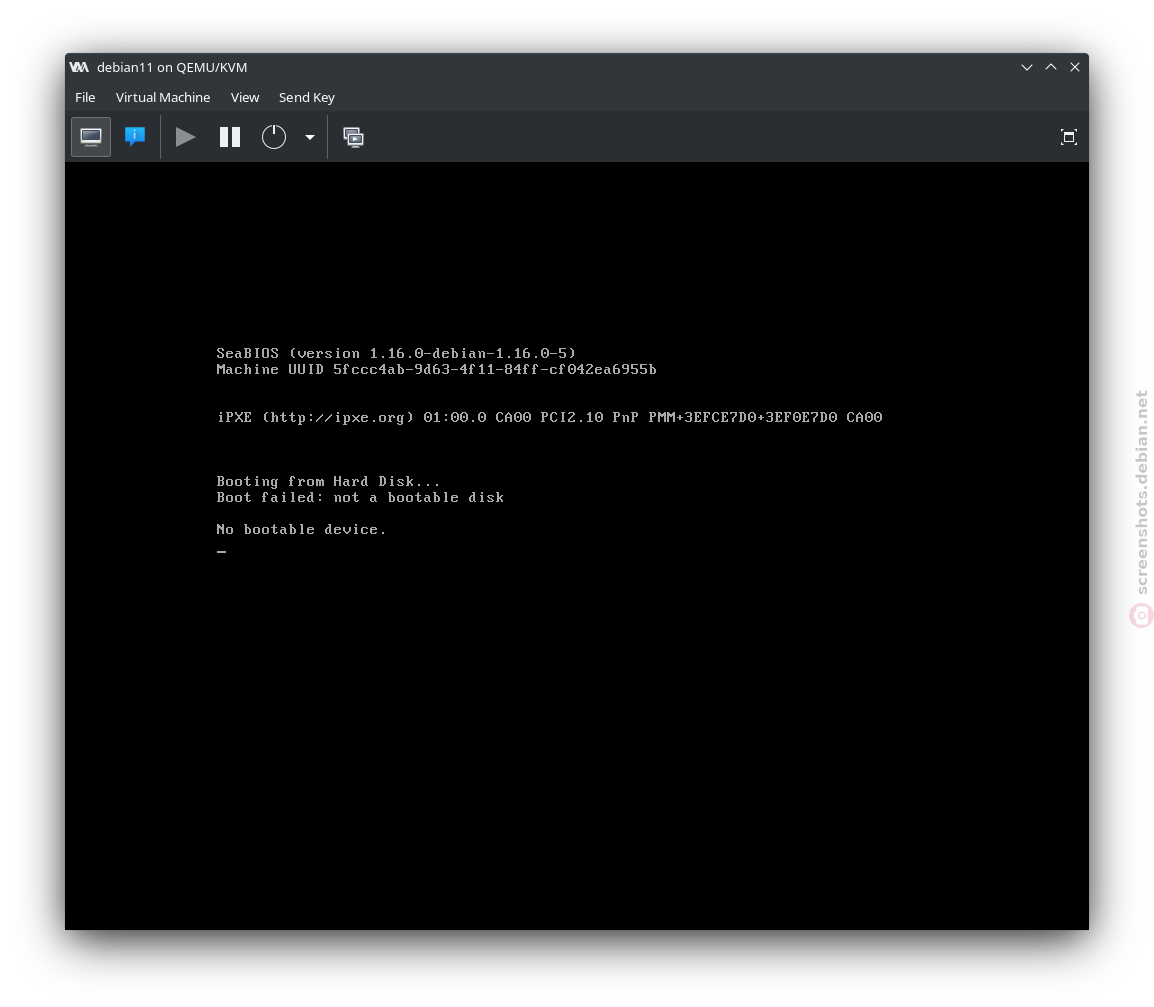Manage VM snapshots

coord(353,137)
